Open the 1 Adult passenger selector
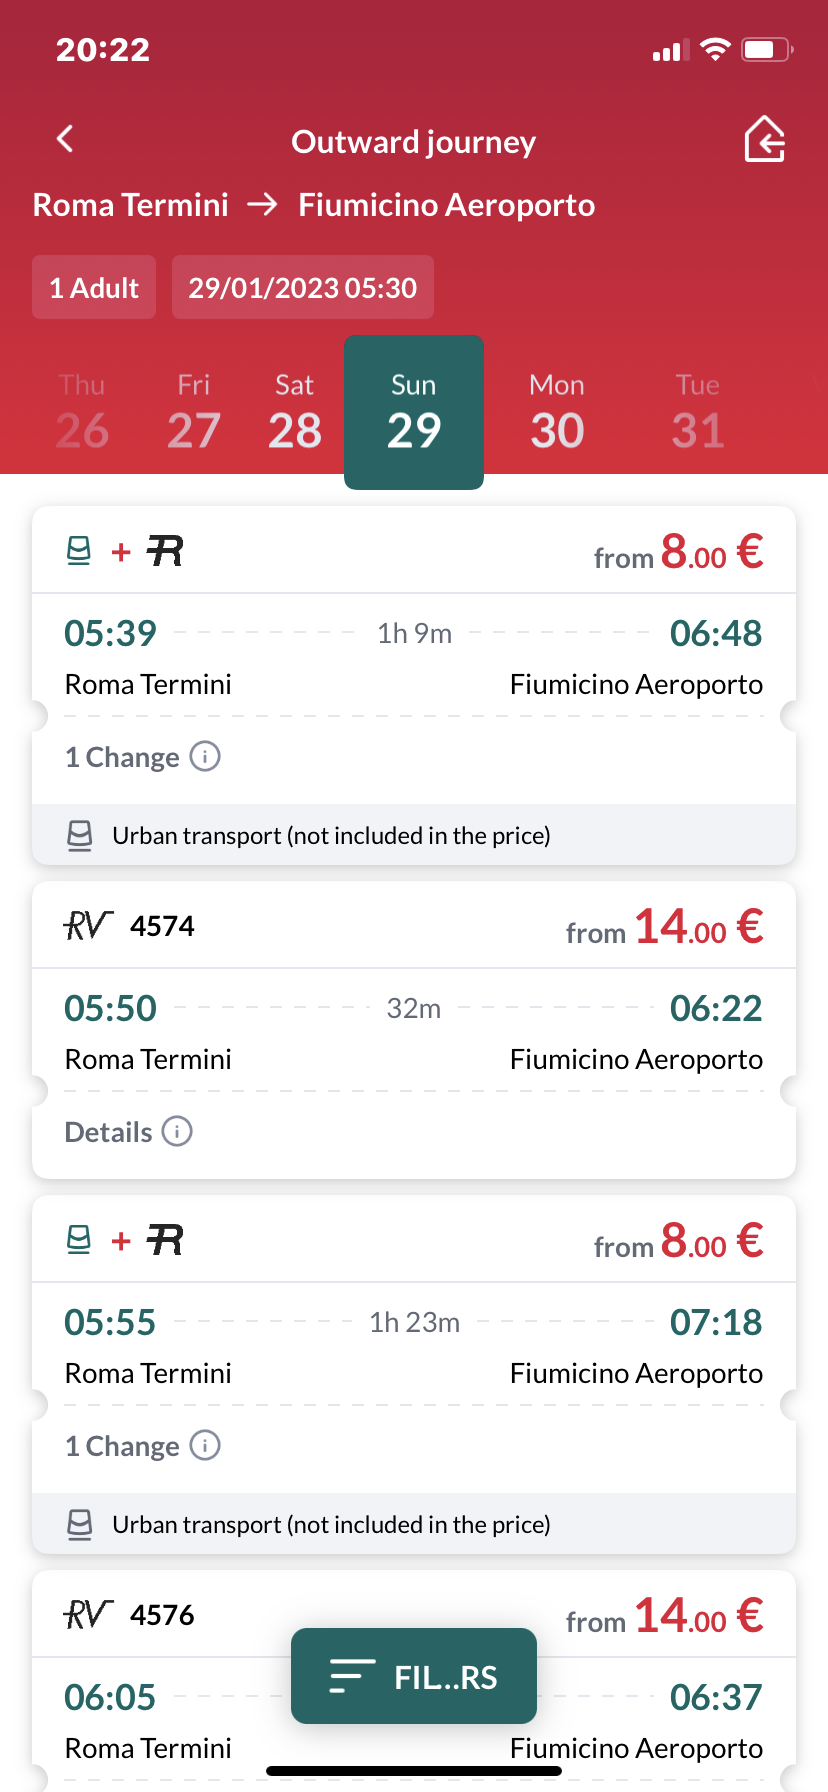828x1792 pixels. click(94, 287)
